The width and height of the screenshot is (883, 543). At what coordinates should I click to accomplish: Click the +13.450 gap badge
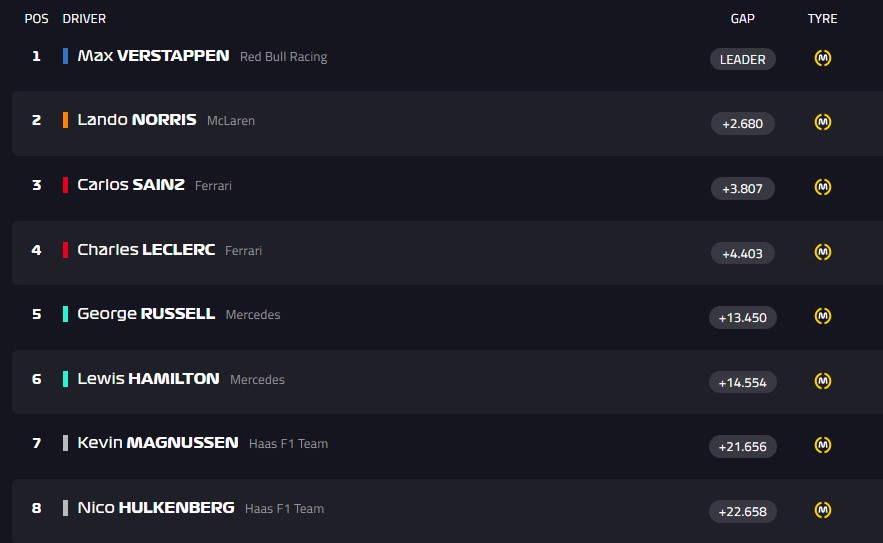coord(742,318)
